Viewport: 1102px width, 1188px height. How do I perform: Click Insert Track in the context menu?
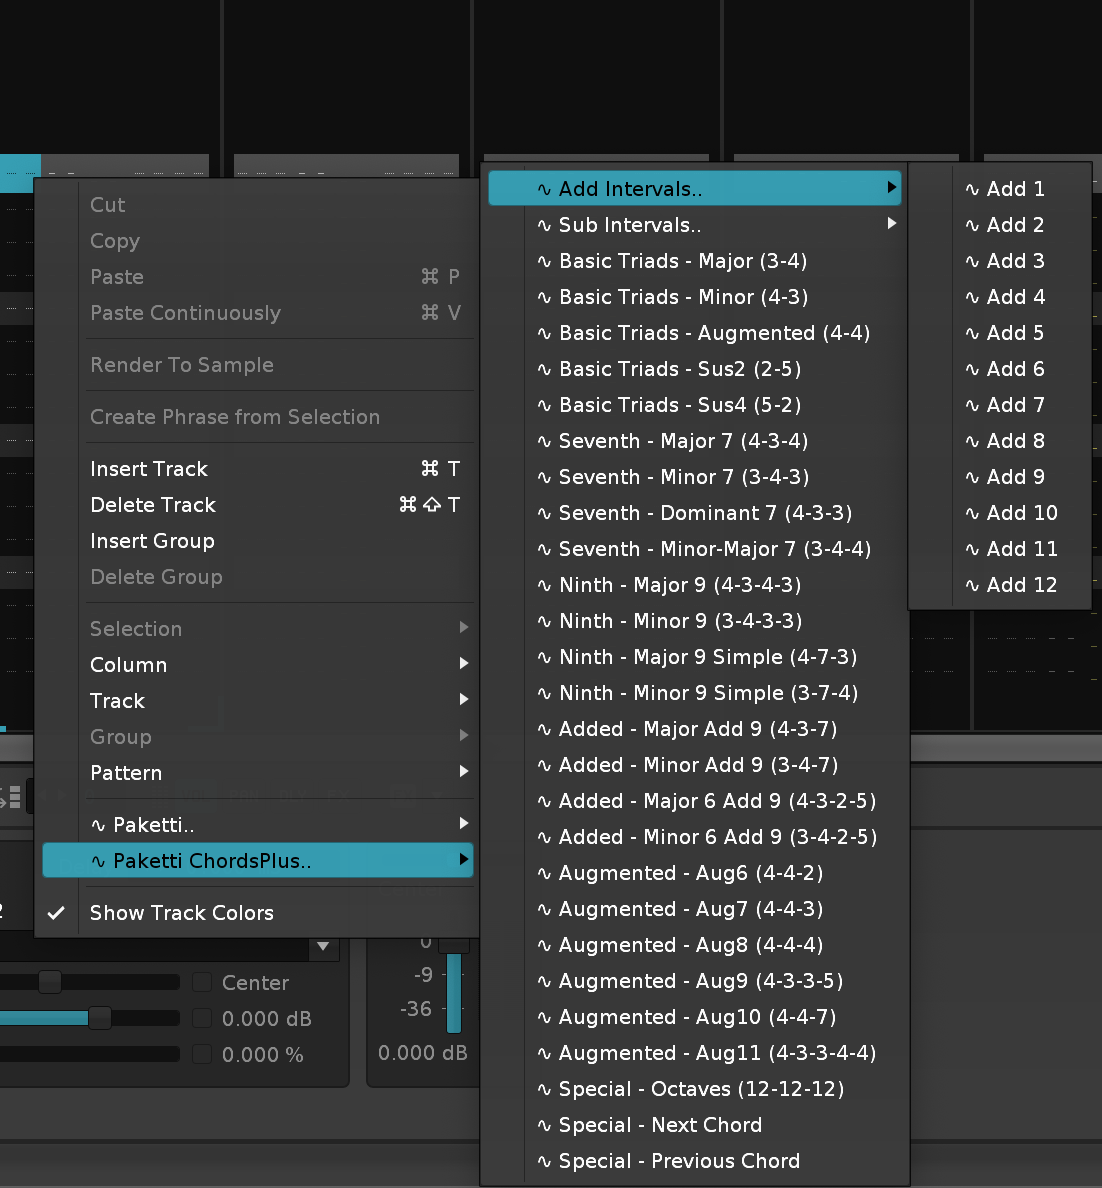click(149, 469)
